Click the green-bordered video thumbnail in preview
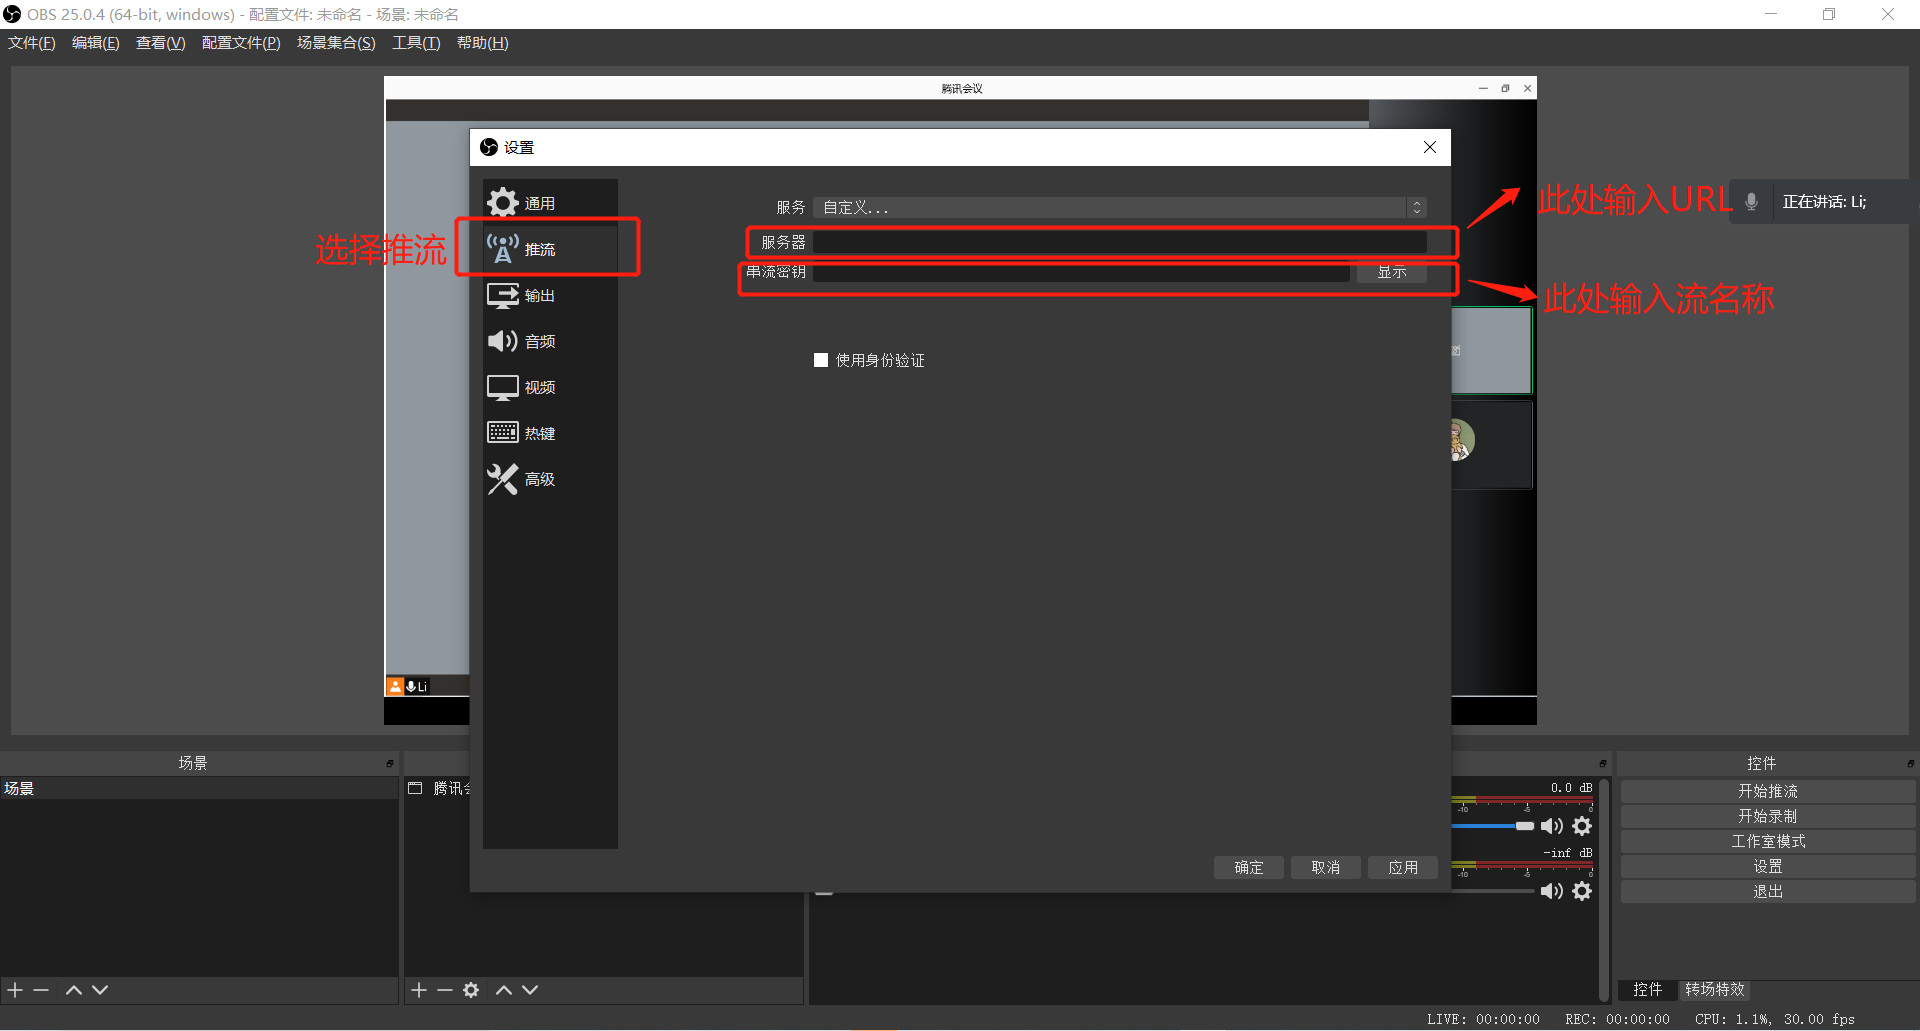The height and width of the screenshot is (1031, 1920). [1491, 350]
